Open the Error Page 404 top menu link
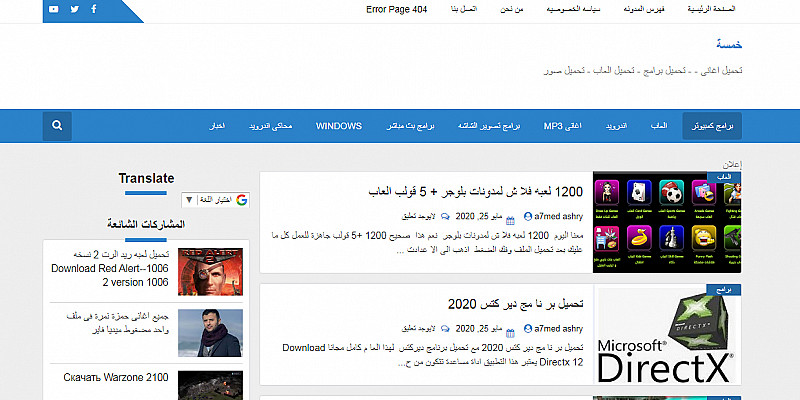Screen dimensions: 800x400 coord(396,10)
